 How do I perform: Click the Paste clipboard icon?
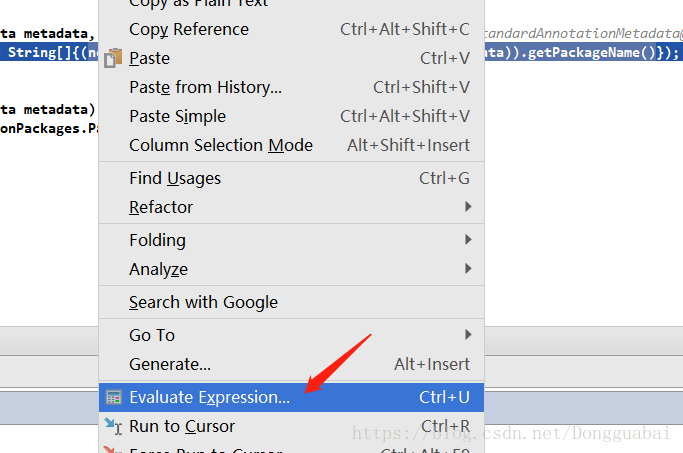tap(113, 58)
